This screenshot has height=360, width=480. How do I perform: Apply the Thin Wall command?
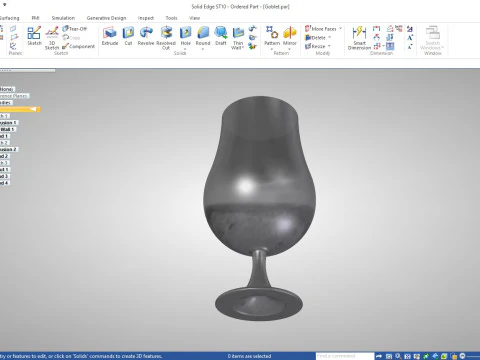[238, 38]
